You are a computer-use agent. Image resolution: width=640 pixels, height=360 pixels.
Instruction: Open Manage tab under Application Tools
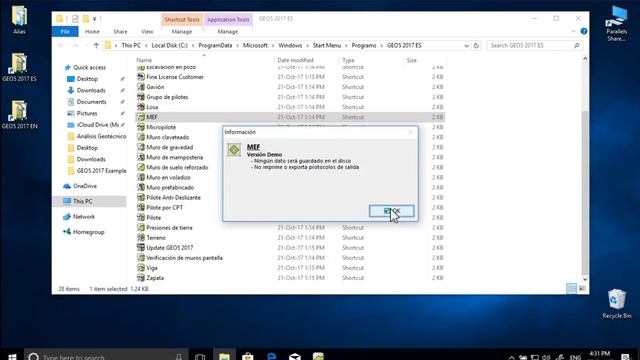pyautogui.click(x=228, y=31)
